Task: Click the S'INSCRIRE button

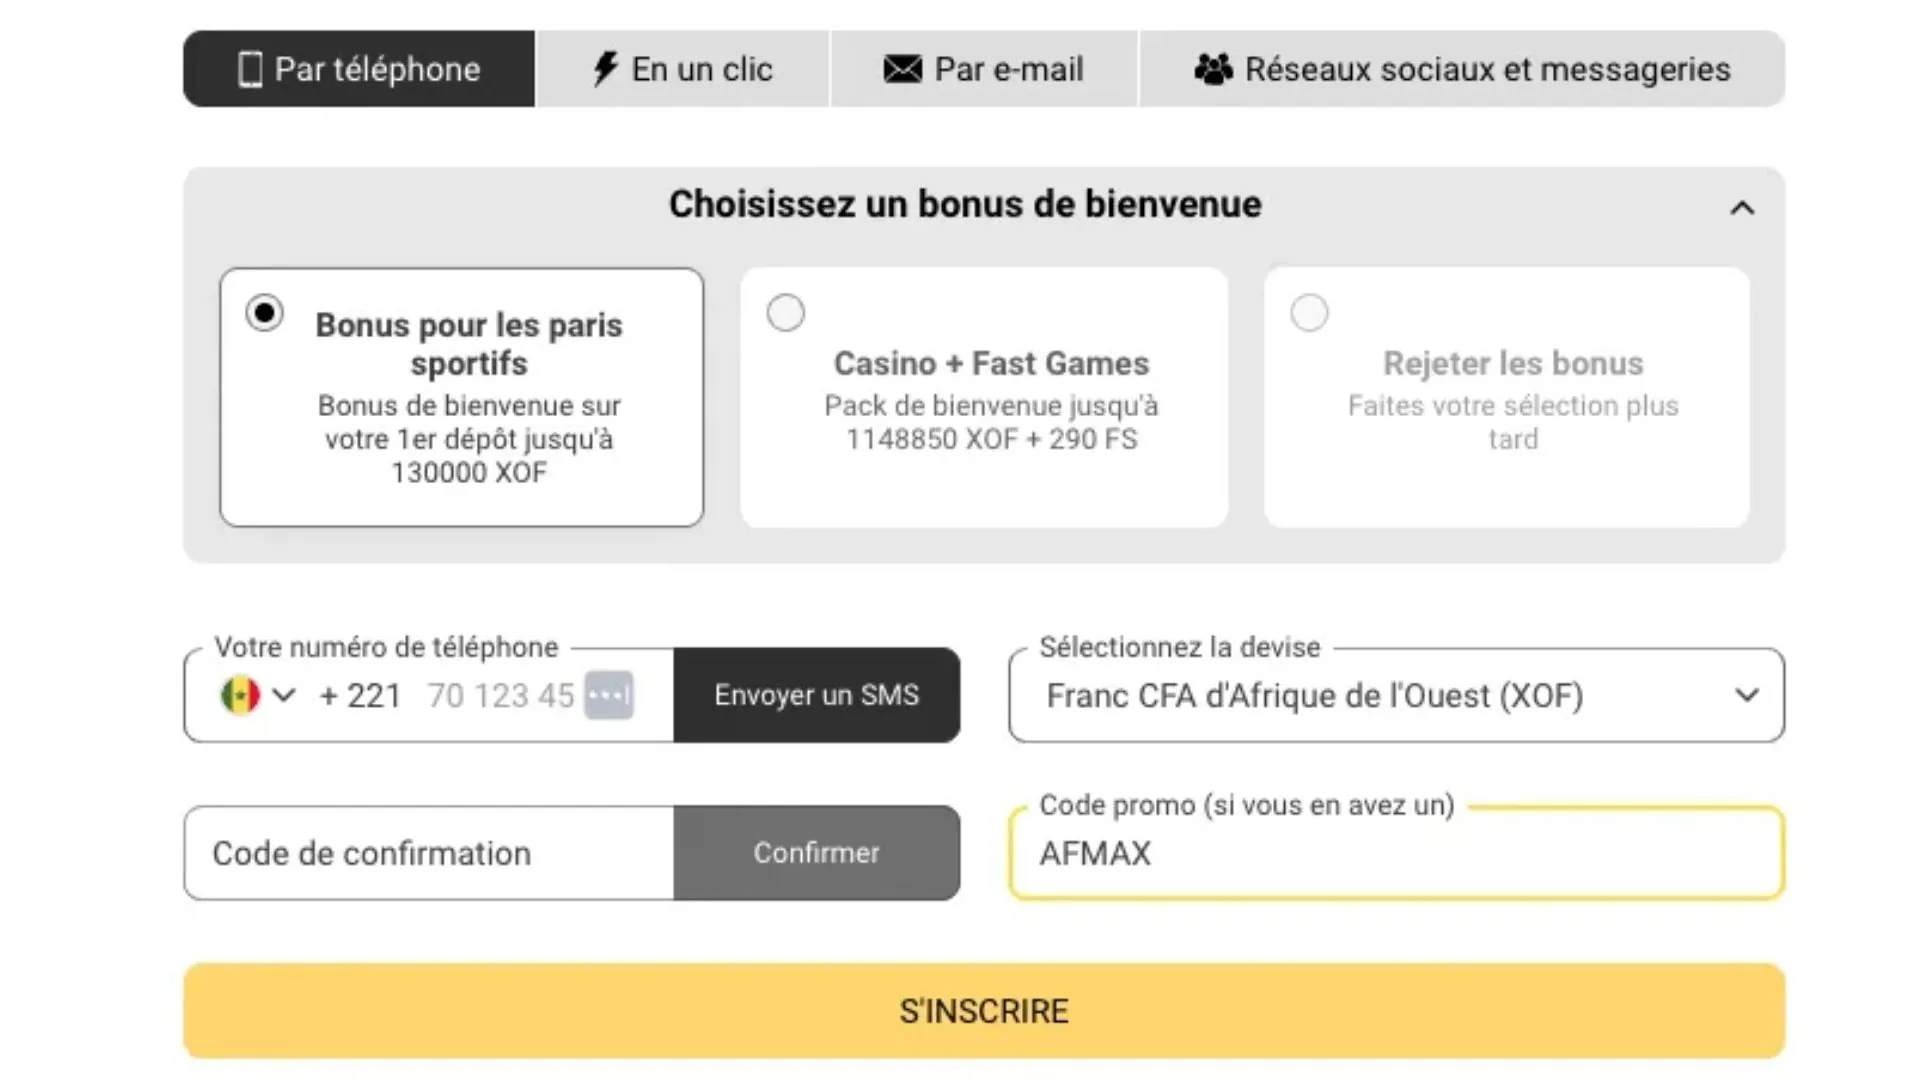Action: [983, 1010]
